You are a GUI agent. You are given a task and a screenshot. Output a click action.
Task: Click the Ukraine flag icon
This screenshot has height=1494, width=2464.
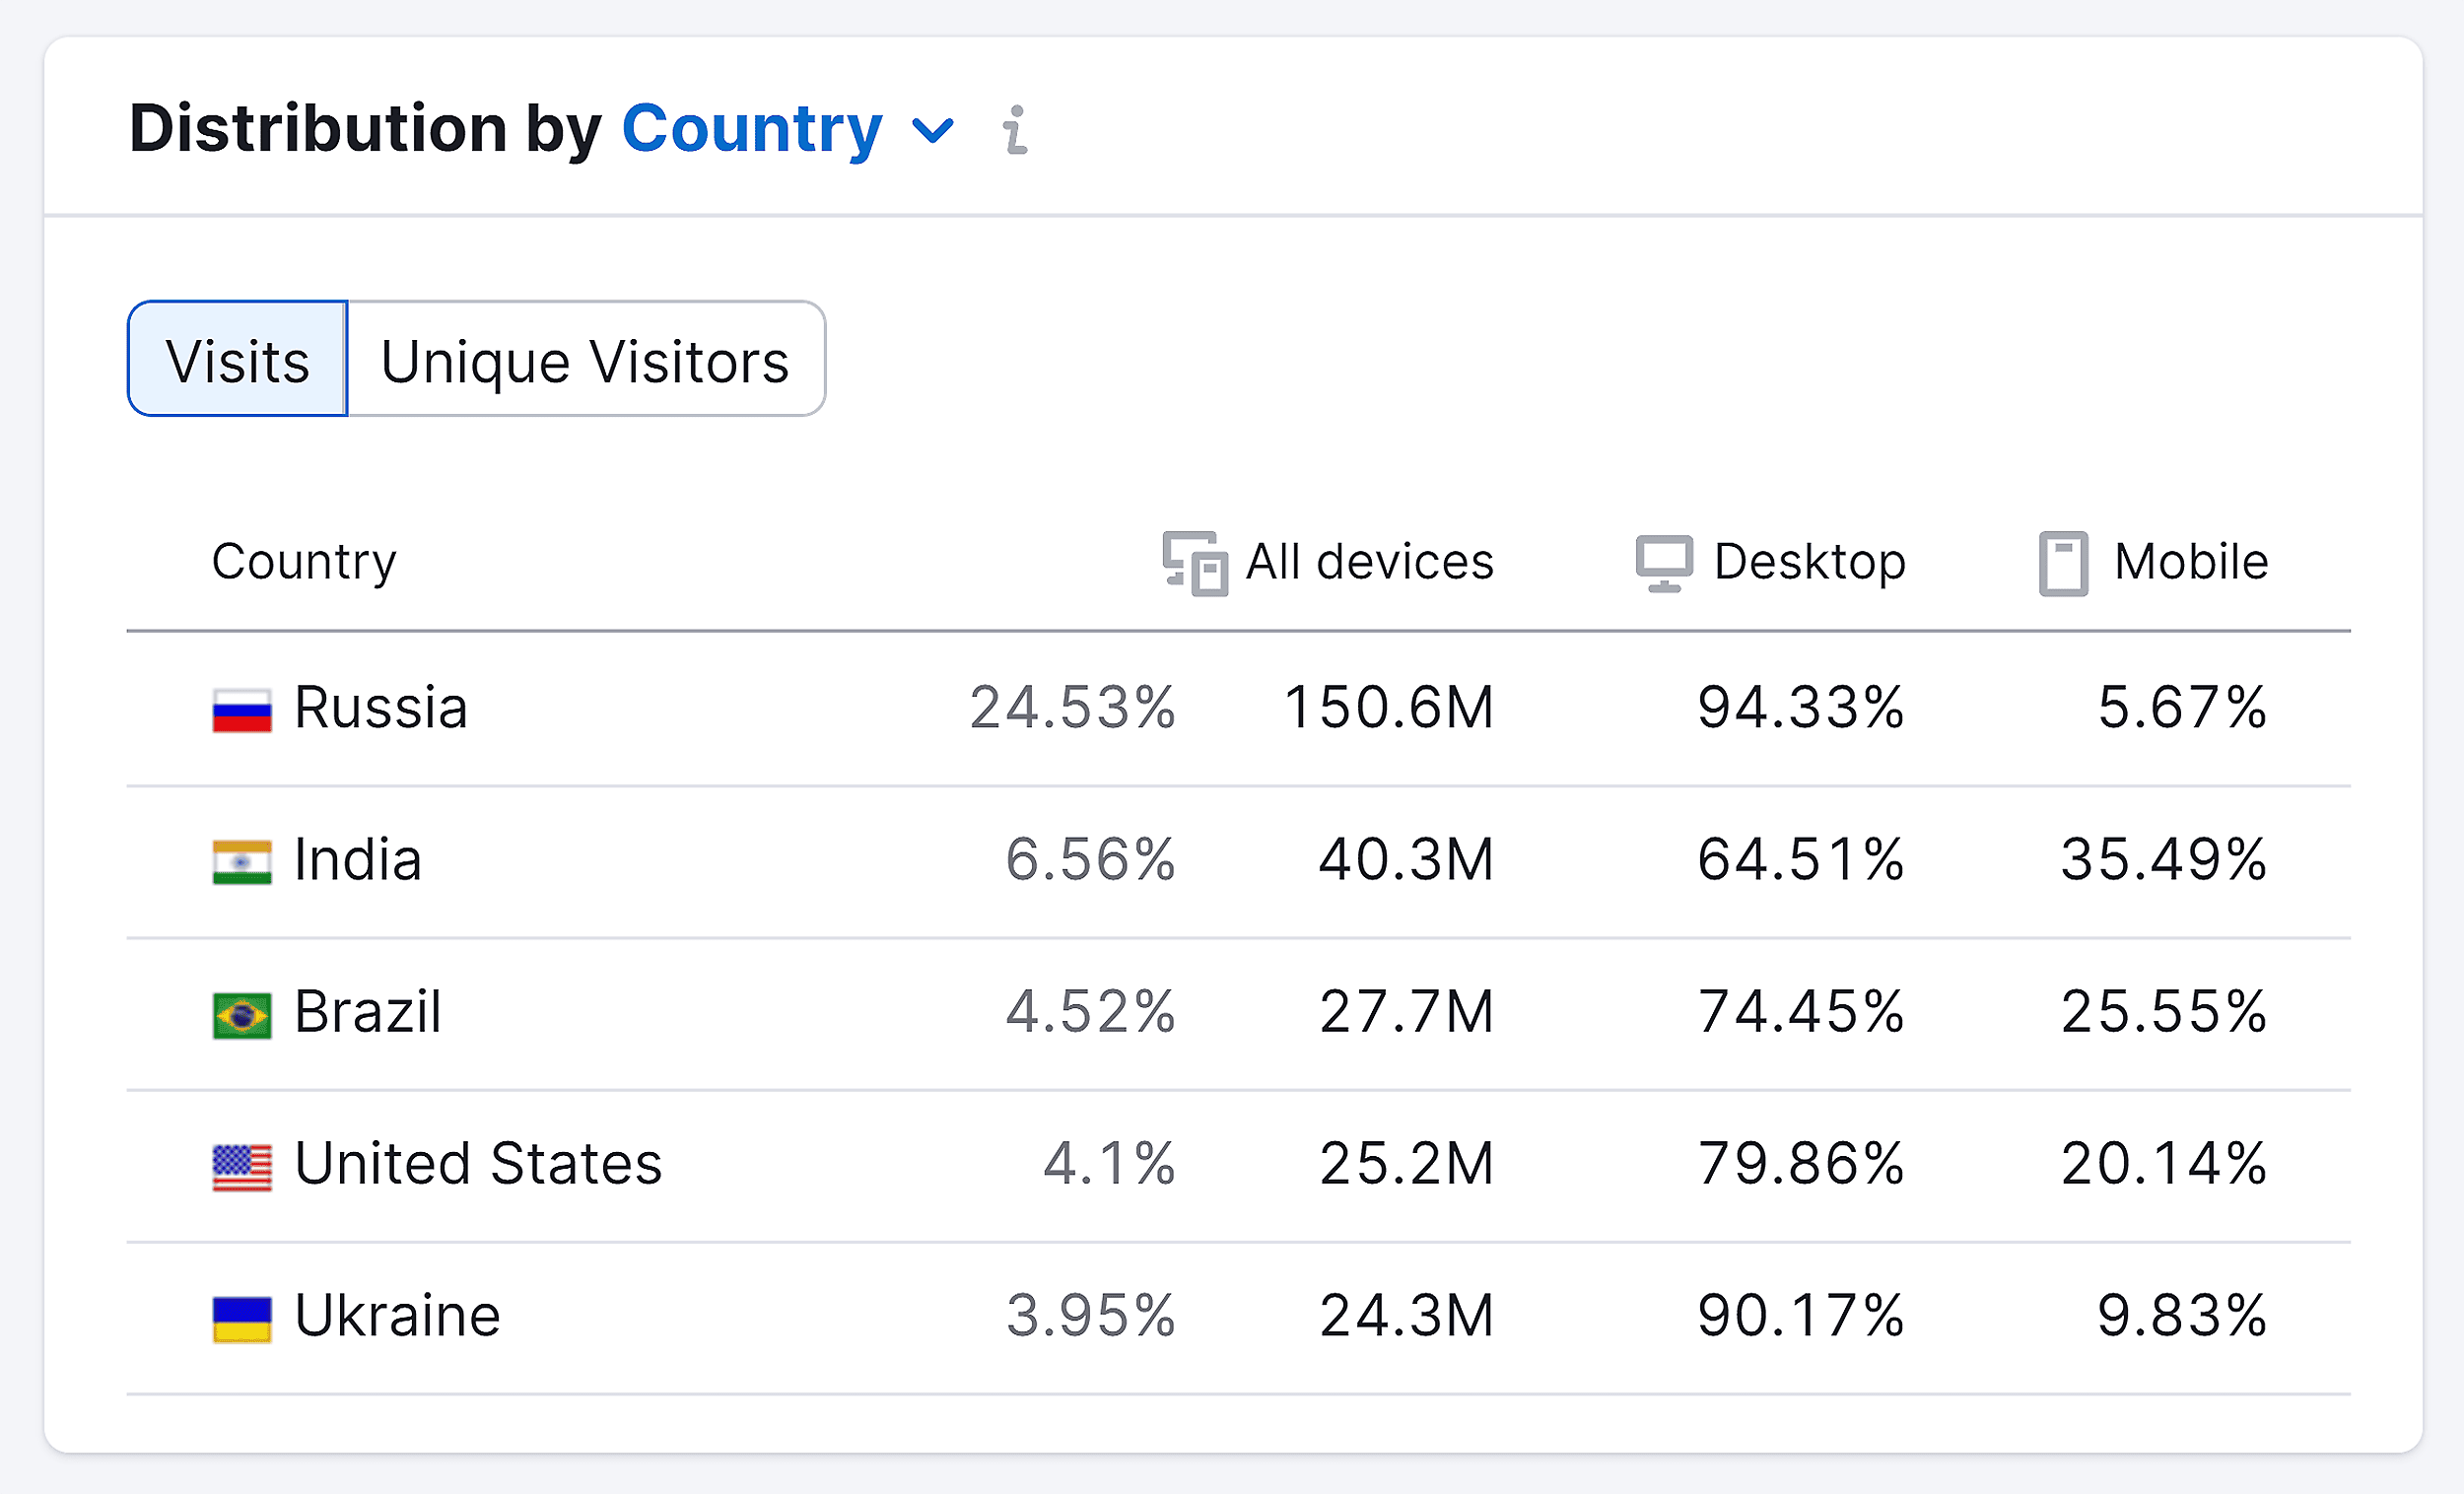[242, 1319]
